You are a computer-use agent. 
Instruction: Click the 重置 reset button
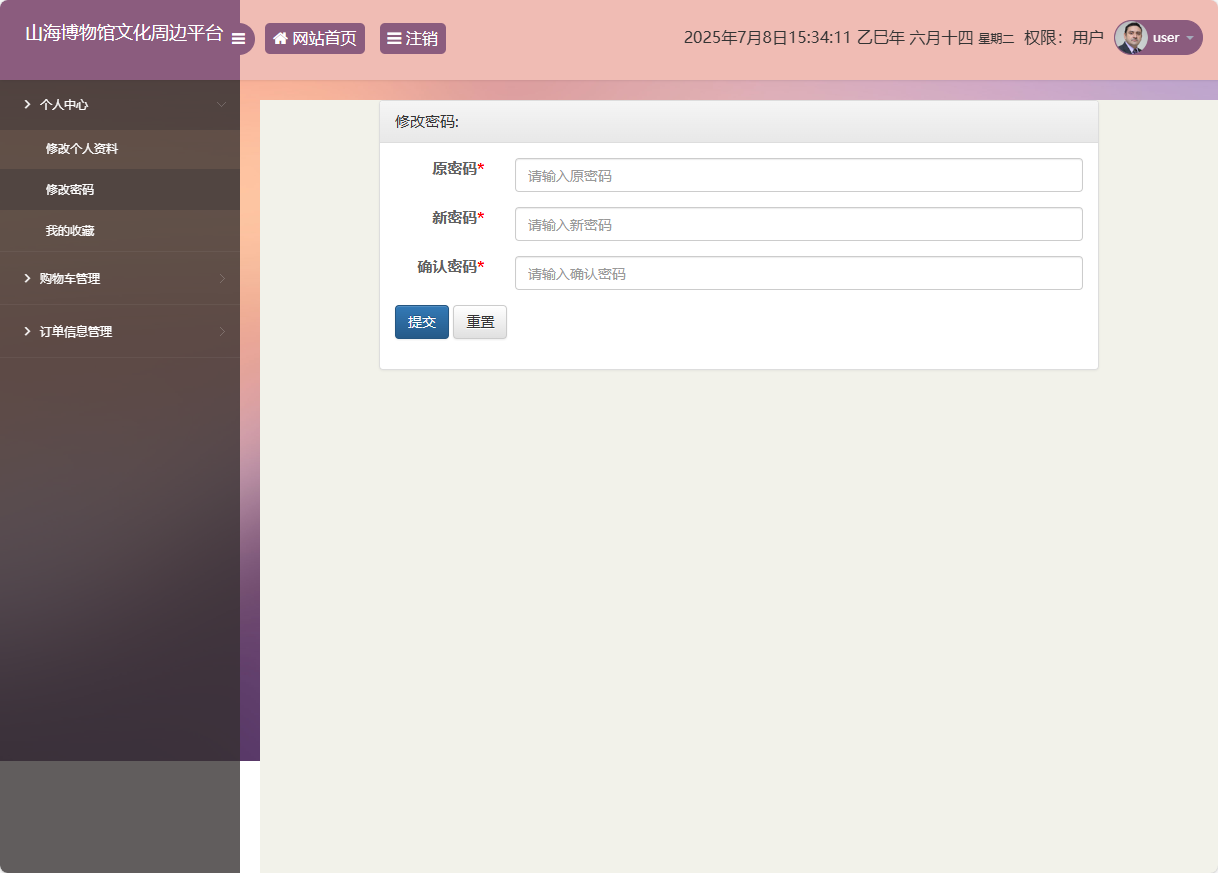(x=480, y=322)
